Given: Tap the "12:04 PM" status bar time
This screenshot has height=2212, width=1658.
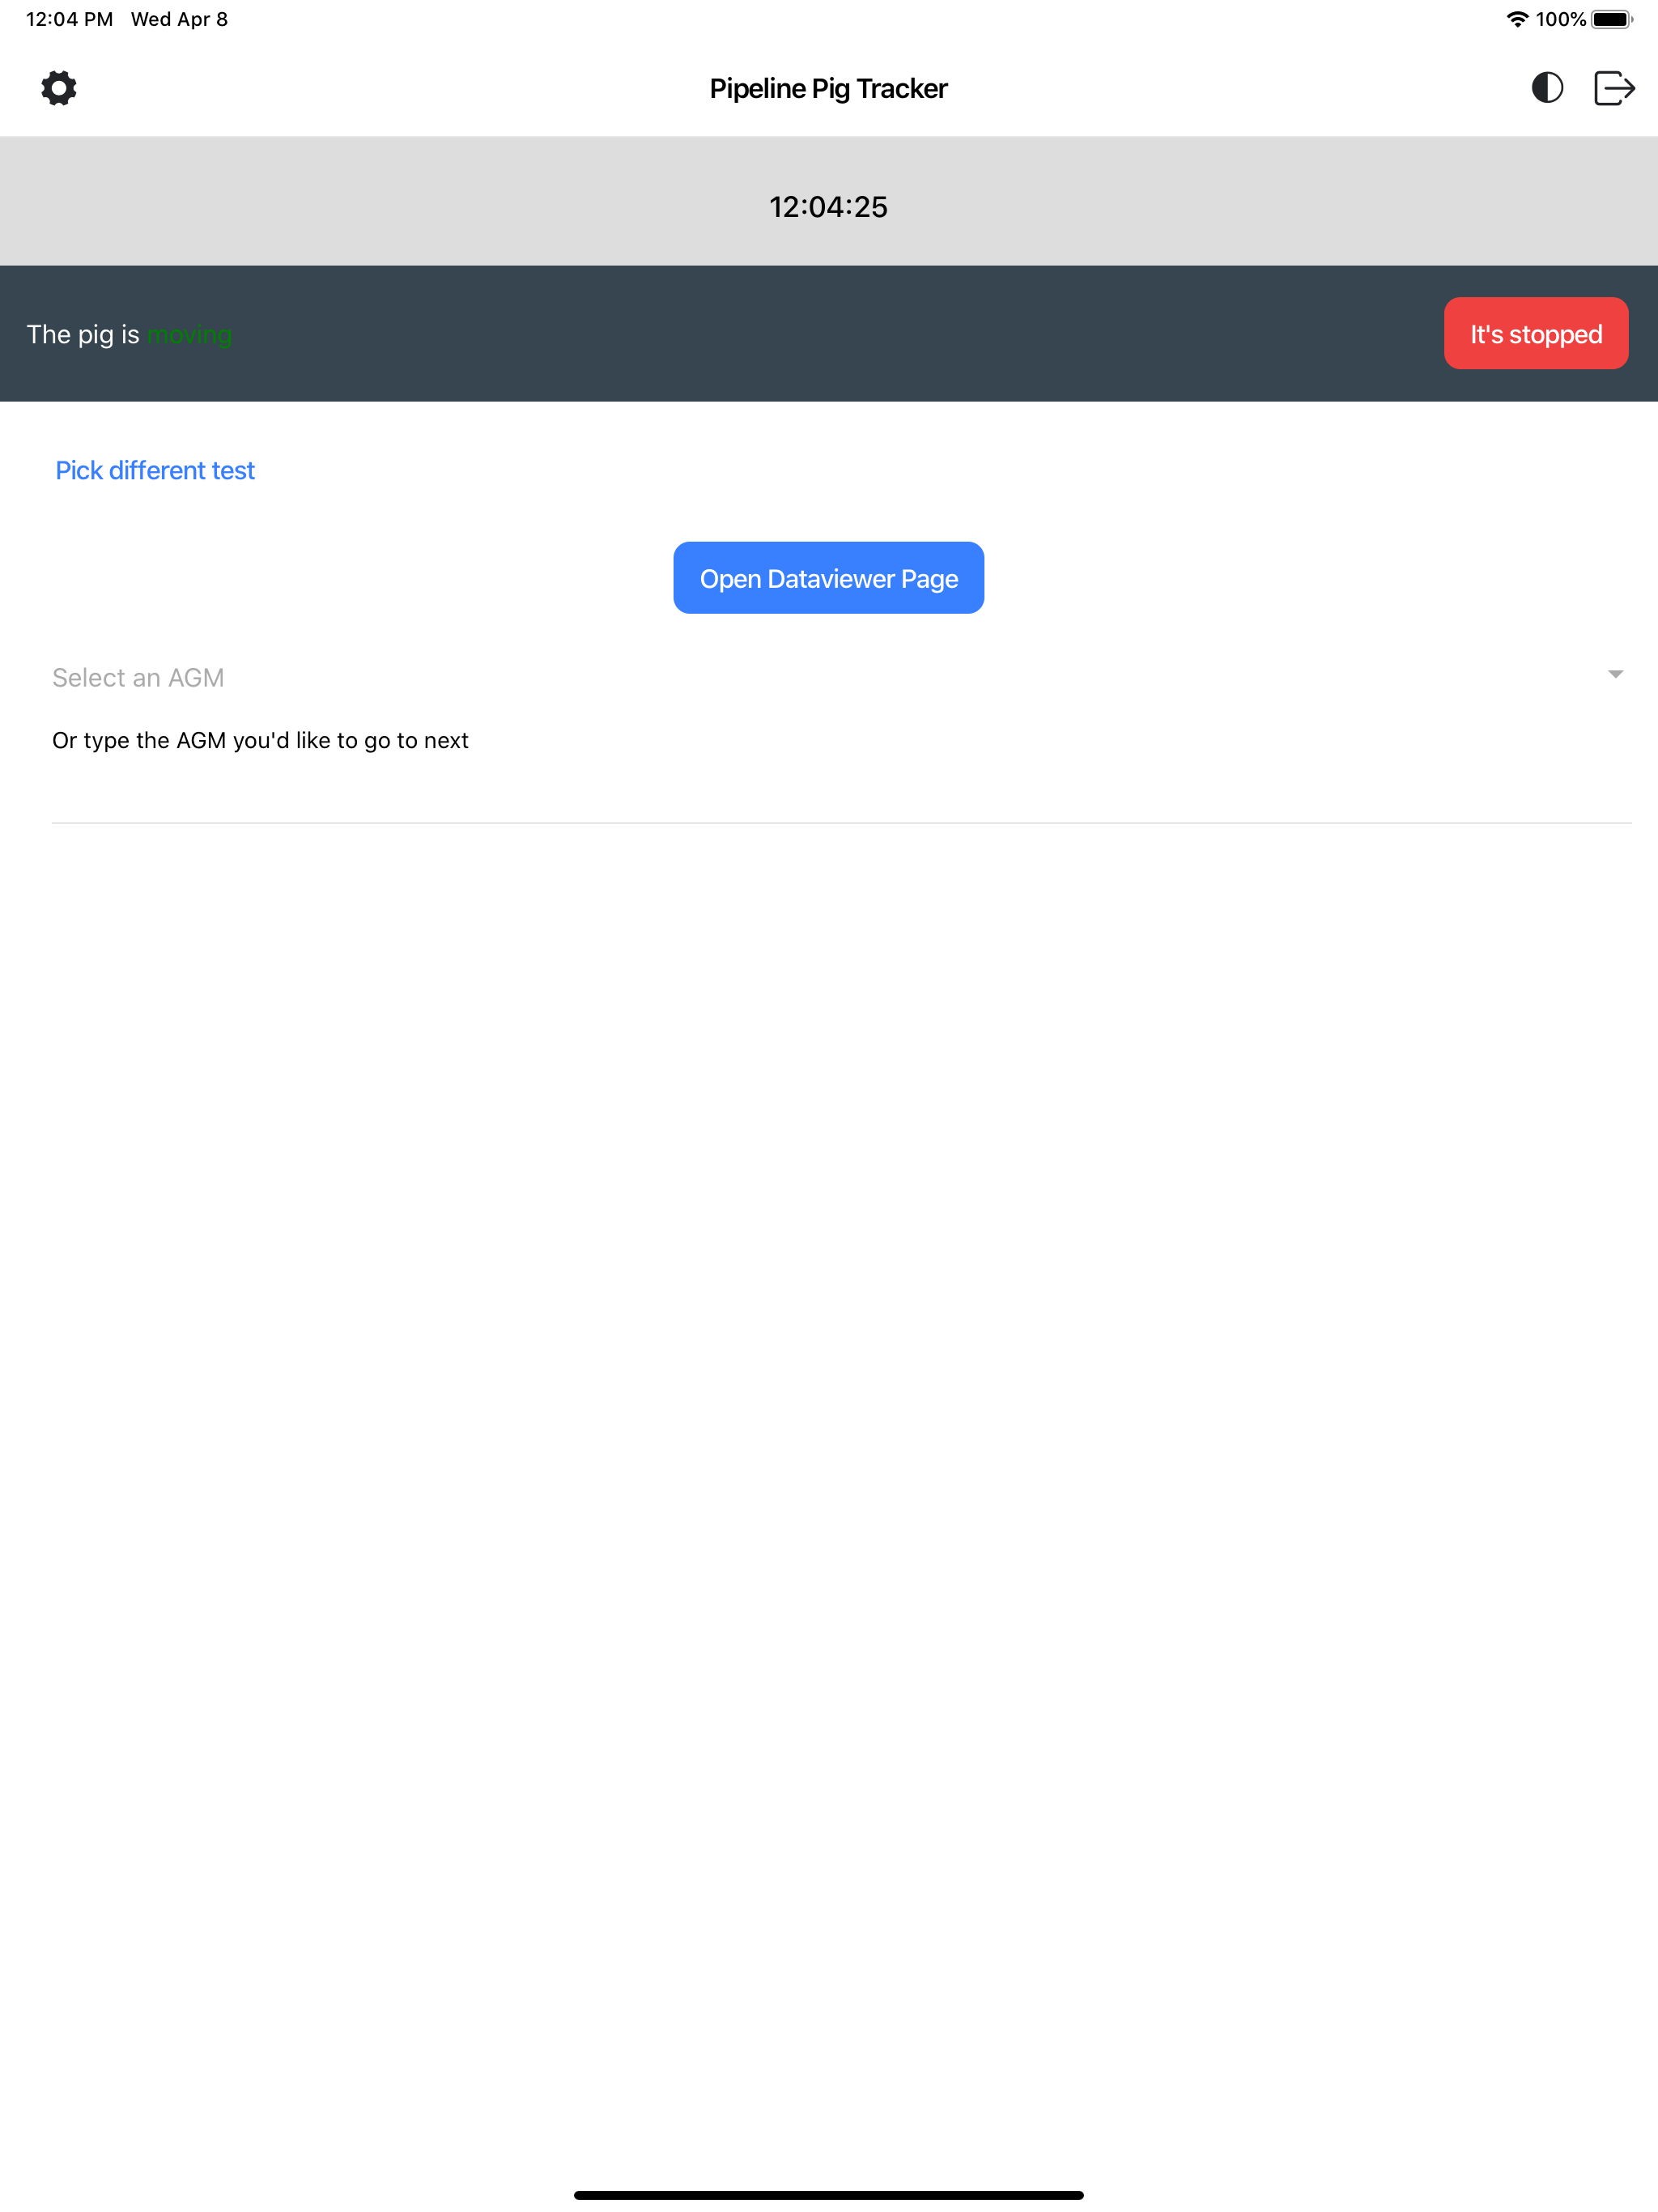Looking at the screenshot, I should pos(69,19).
